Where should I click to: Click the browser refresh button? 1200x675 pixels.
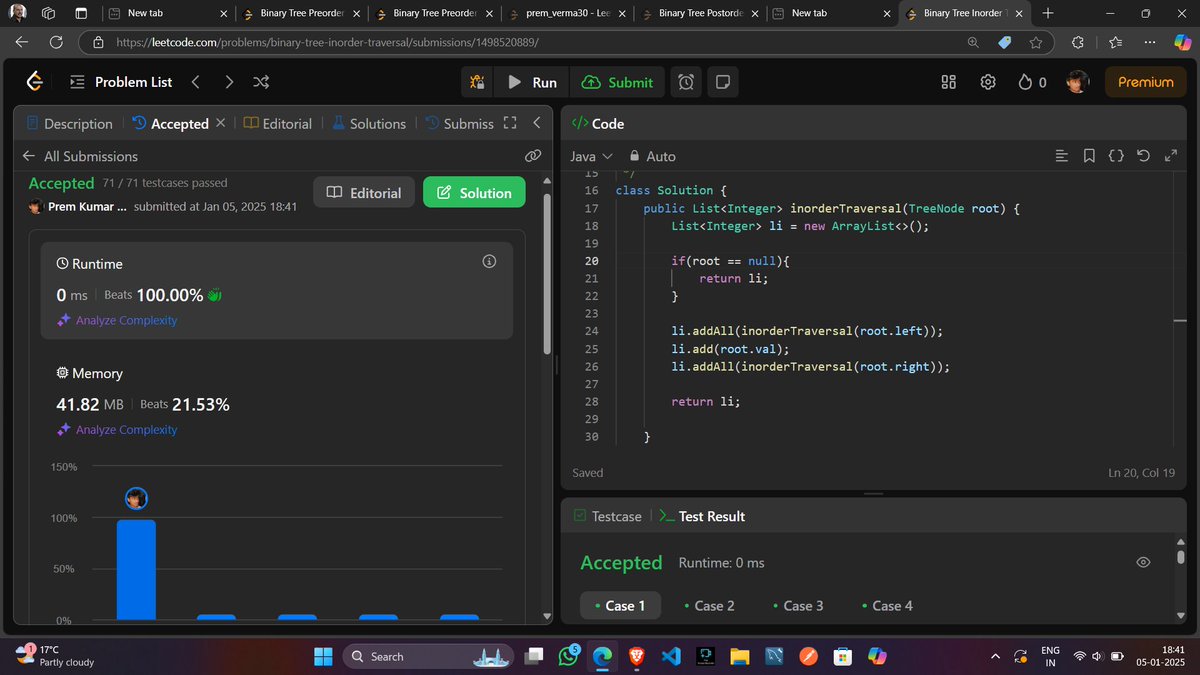[x=56, y=42]
